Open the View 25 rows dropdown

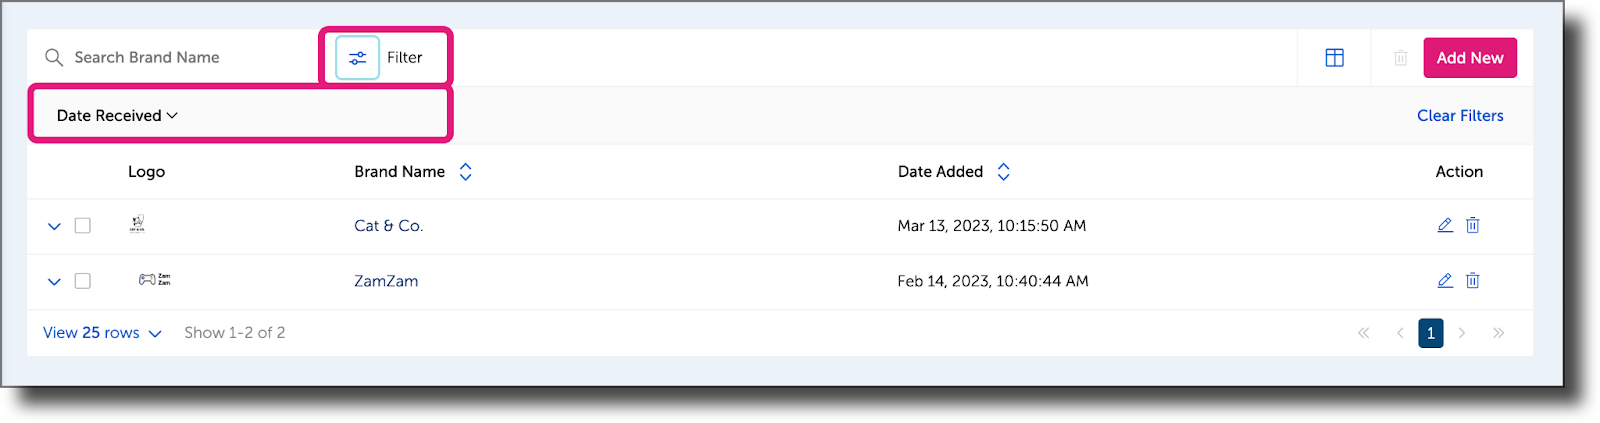pyautogui.click(x=101, y=333)
